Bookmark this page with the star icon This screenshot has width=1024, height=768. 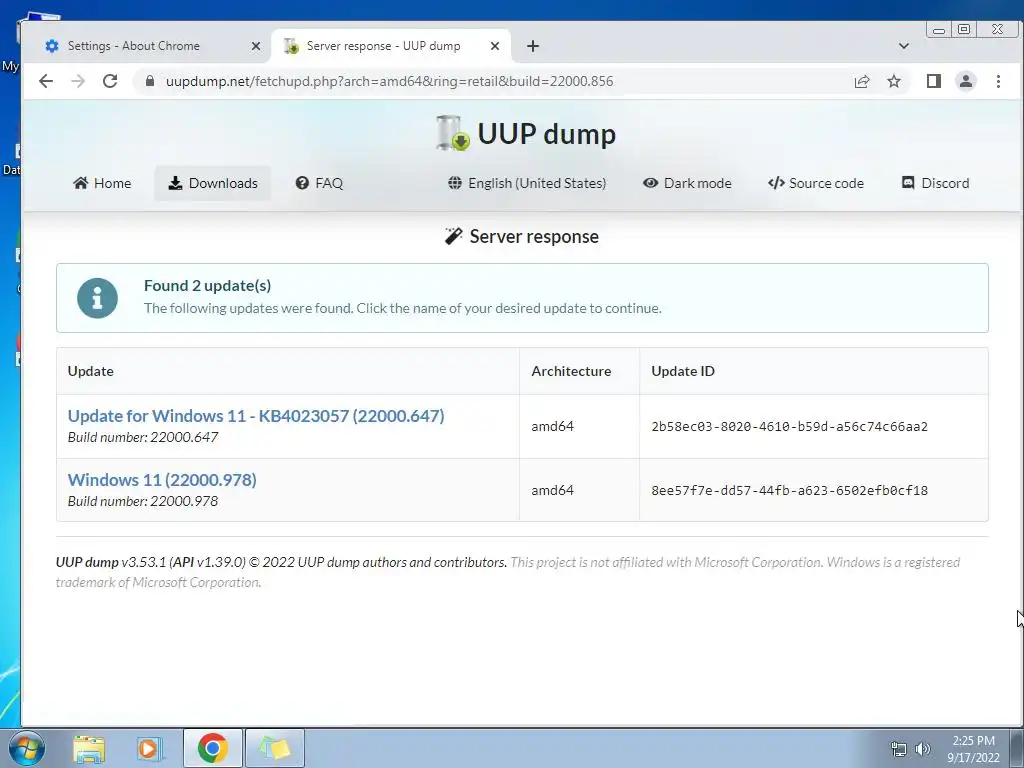(x=894, y=81)
